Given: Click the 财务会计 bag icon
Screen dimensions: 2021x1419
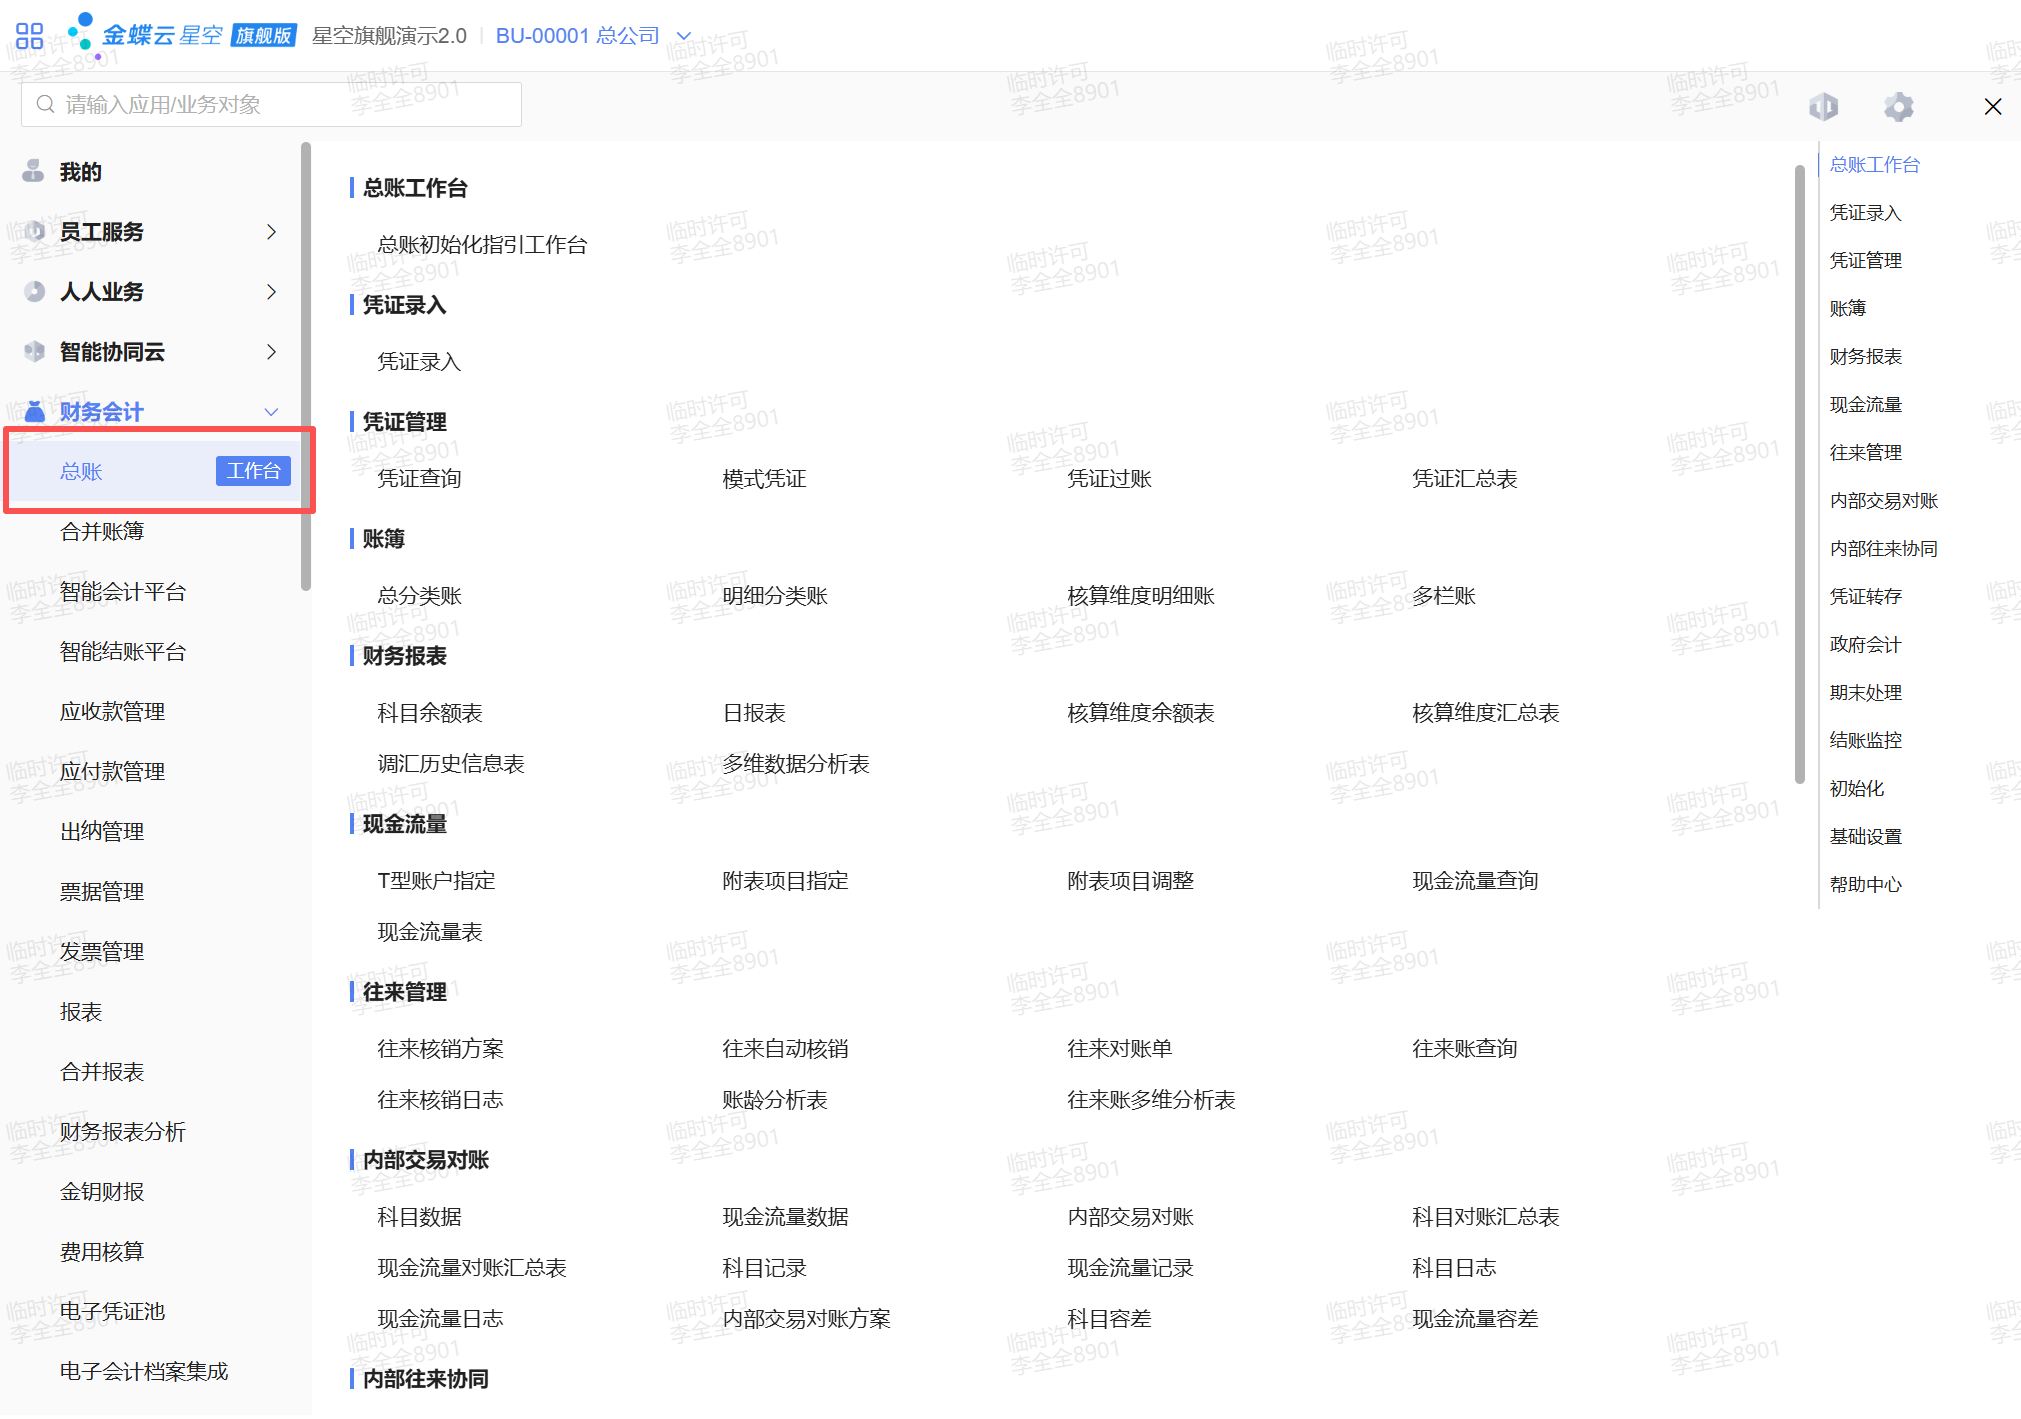Looking at the screenshot, I should 35,411.
